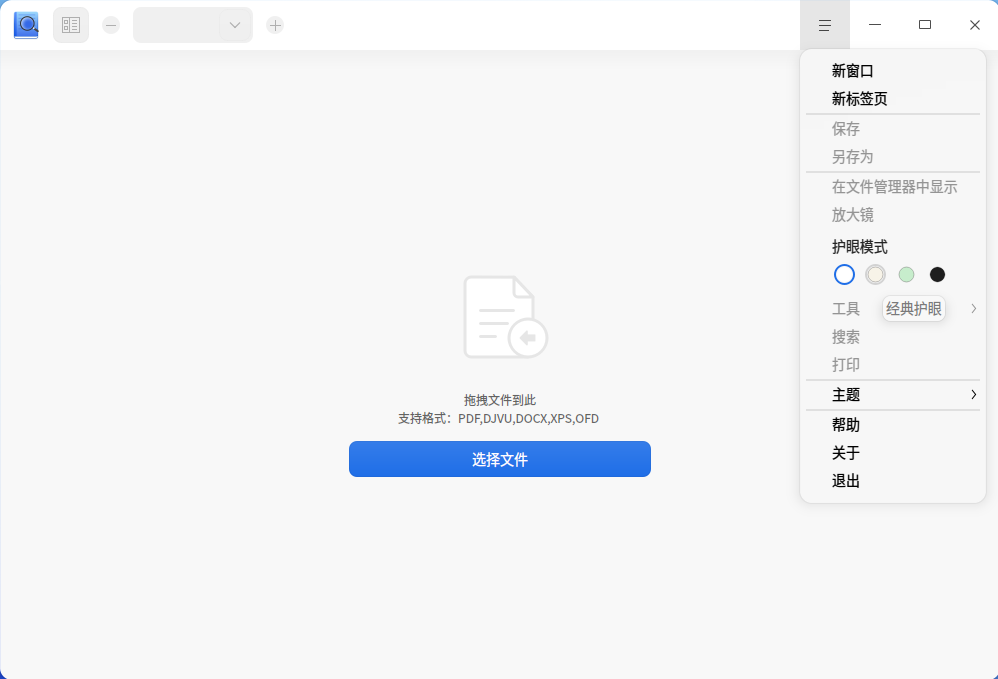Screen dimensions: 998x679
Task: Click the 选择文件 button
Action: pyautogui.click(x=500, y=459)
